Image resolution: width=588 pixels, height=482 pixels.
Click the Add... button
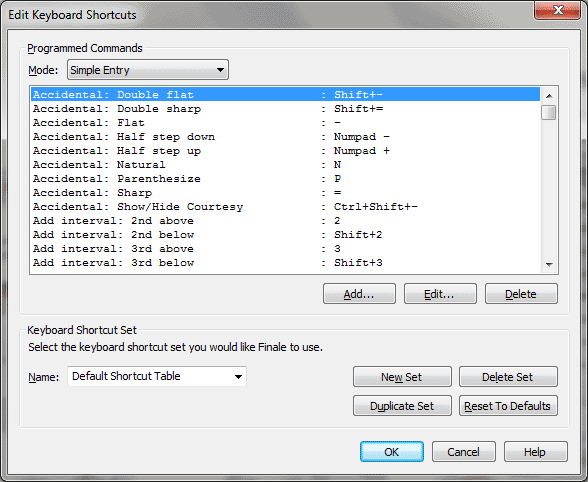click(x=359, y=294)
